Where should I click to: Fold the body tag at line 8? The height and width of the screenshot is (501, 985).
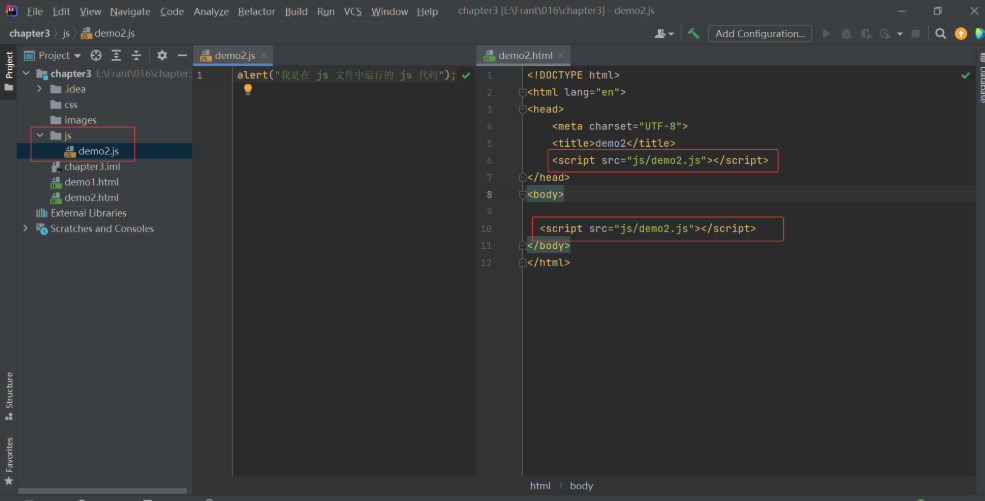(x=523, y=195)
